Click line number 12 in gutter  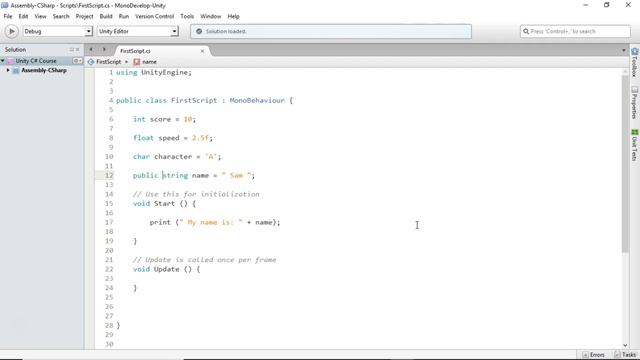click(109, 176)
